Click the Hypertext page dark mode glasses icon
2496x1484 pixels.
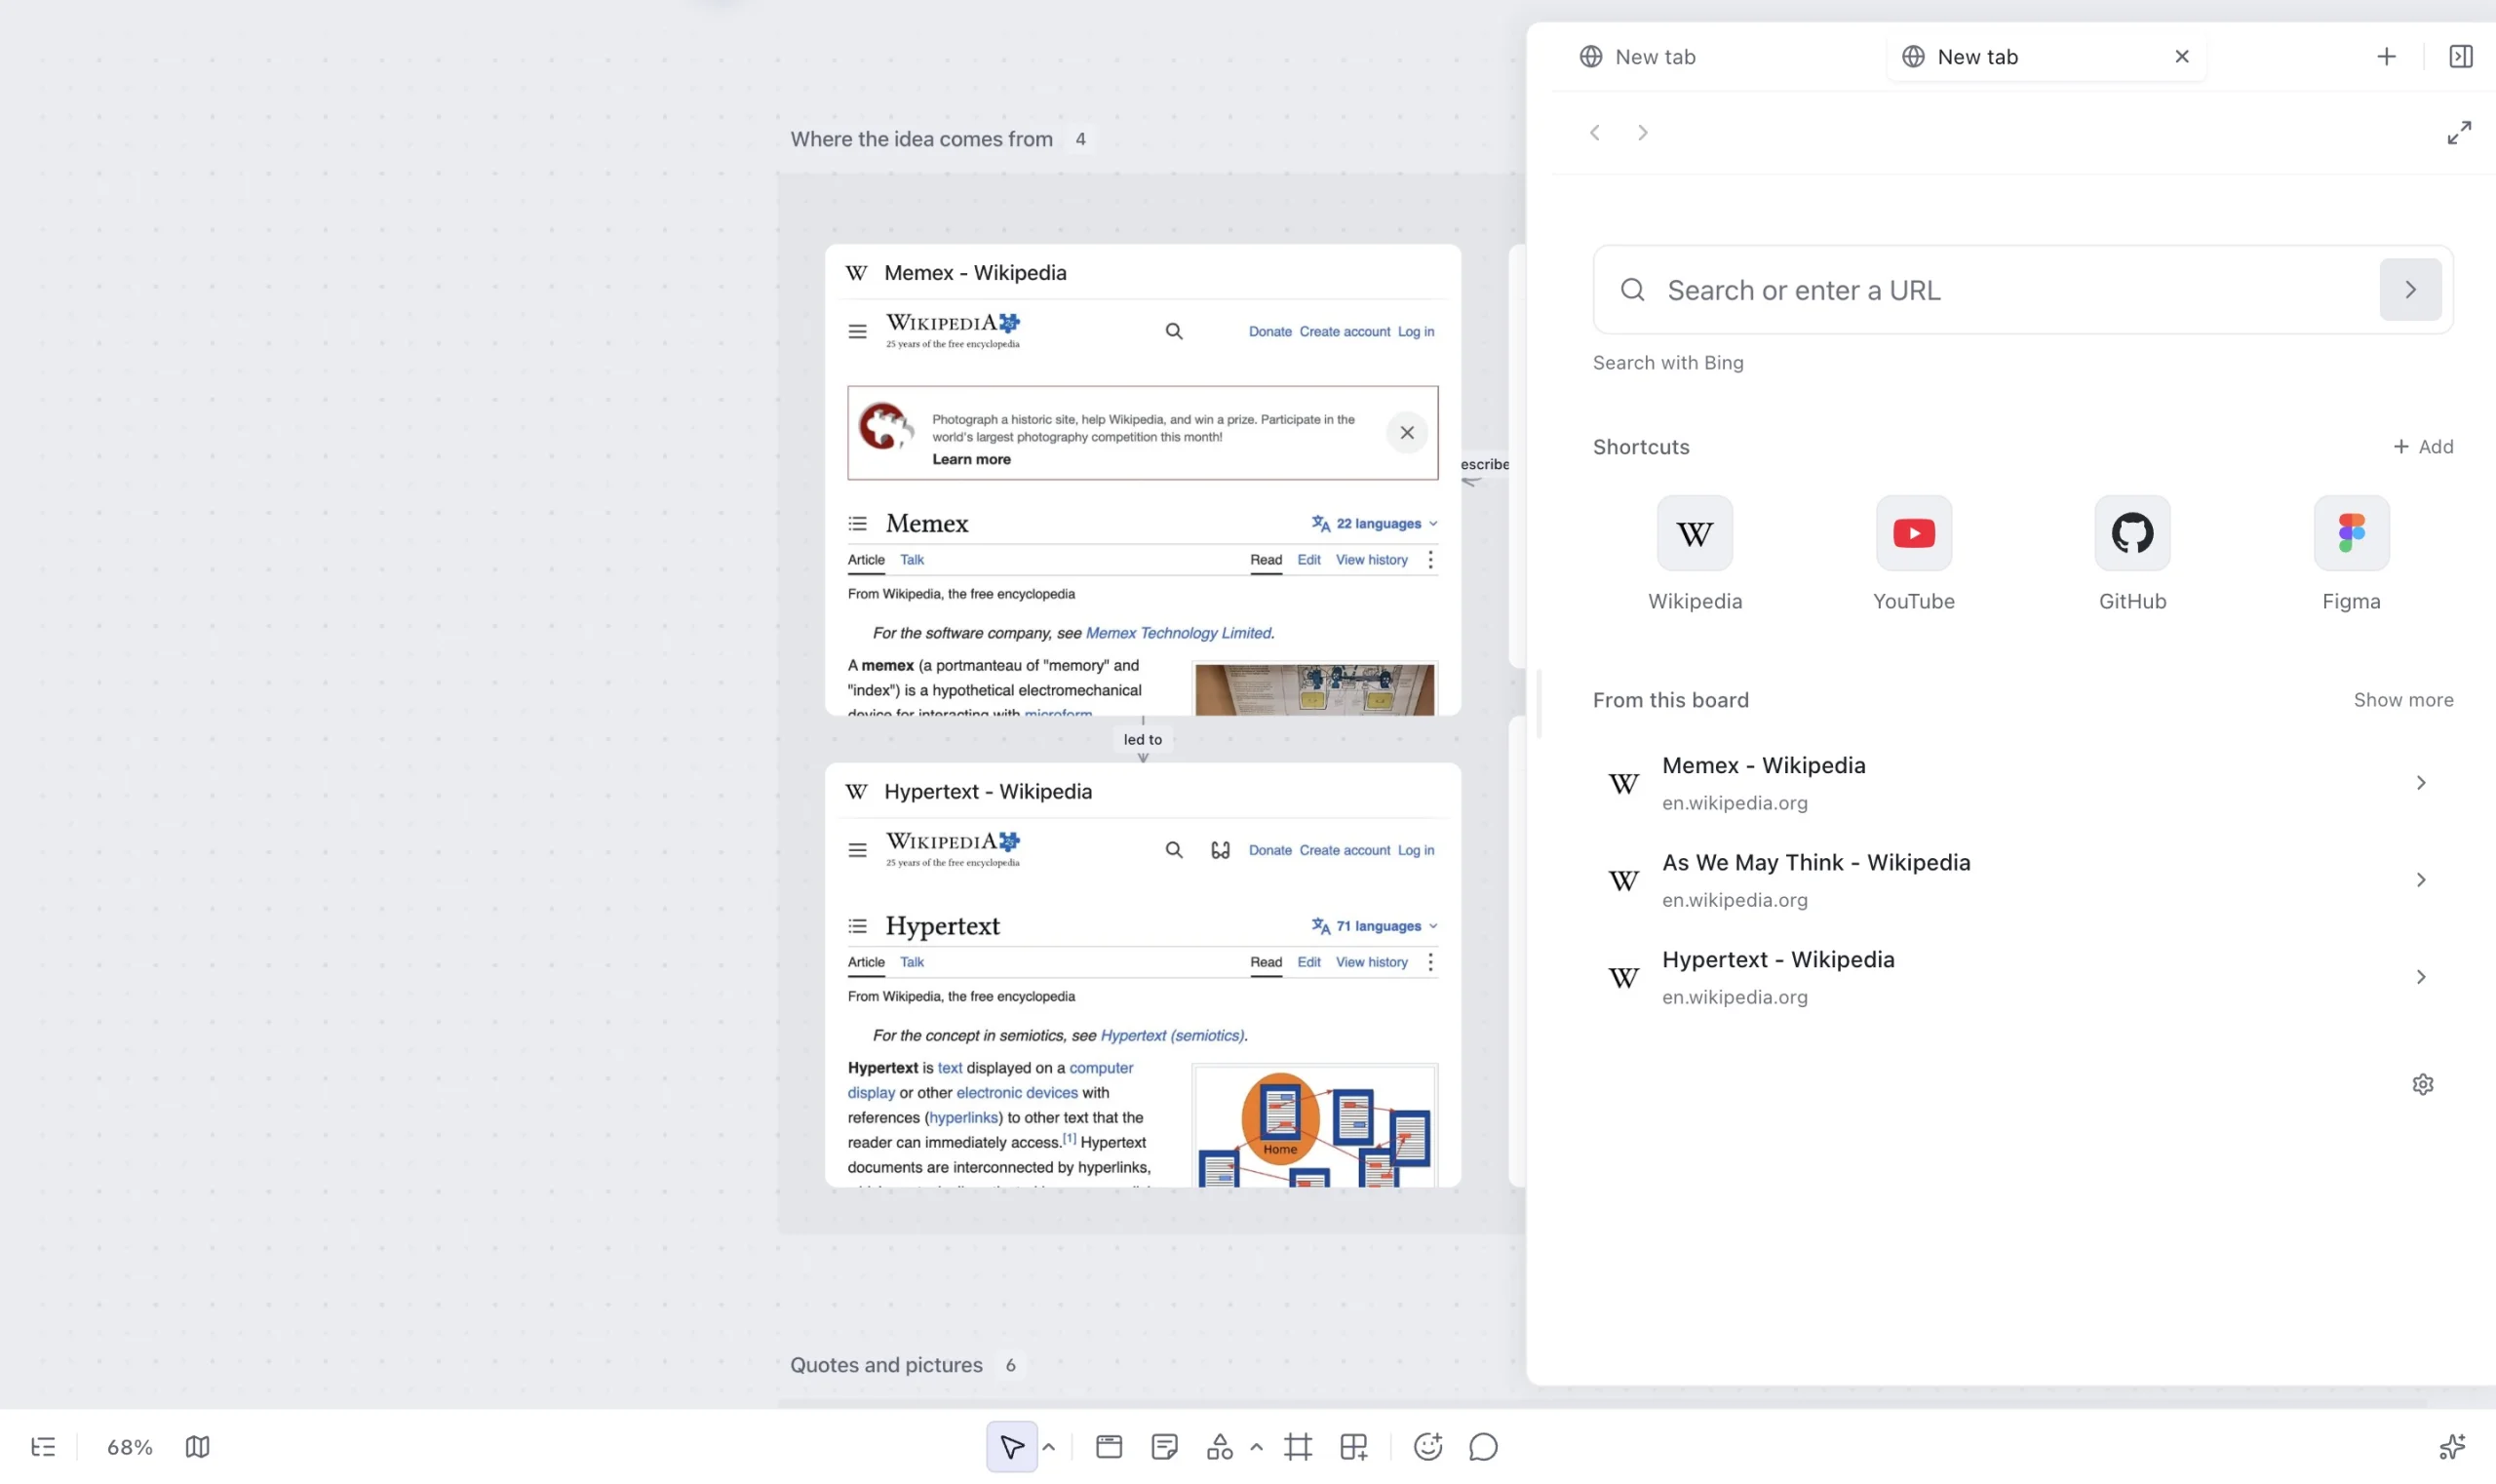point(1220,850)
